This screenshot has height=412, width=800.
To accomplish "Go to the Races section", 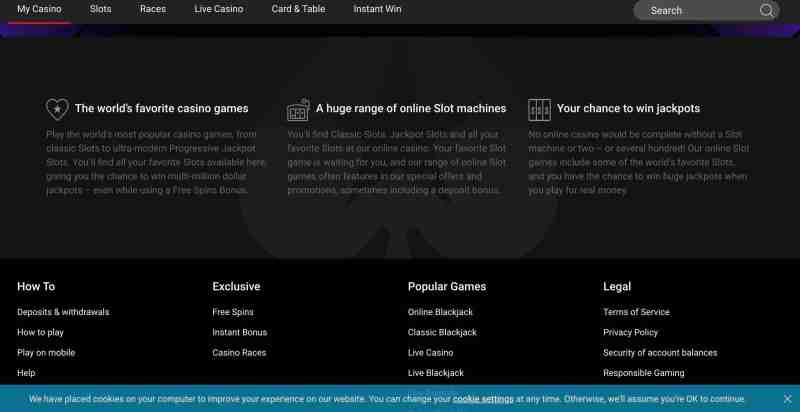I will pos(153,9).
